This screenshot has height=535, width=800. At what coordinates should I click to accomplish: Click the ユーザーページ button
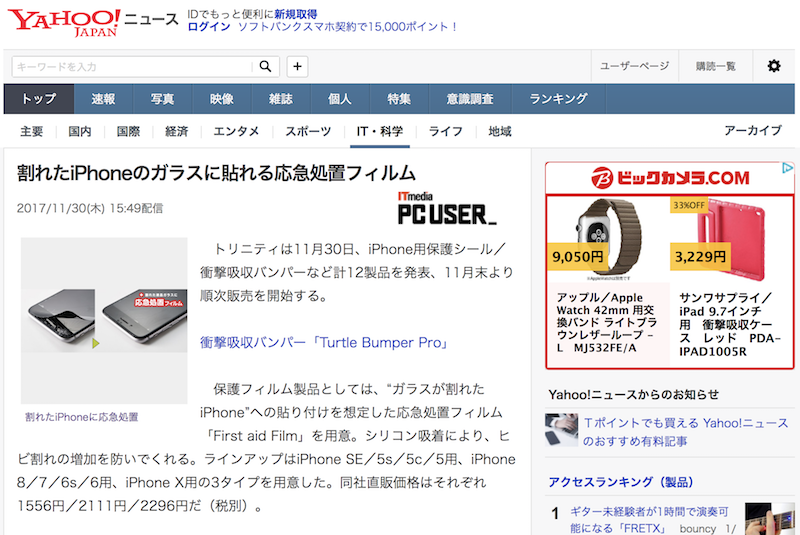[634, 66]
